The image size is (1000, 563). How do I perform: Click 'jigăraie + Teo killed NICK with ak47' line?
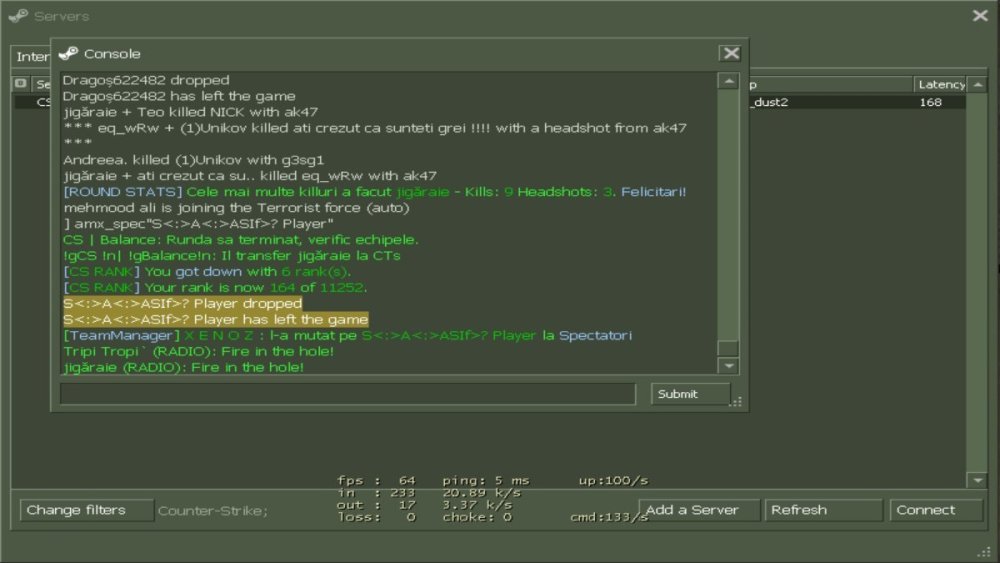pos(190,112)
